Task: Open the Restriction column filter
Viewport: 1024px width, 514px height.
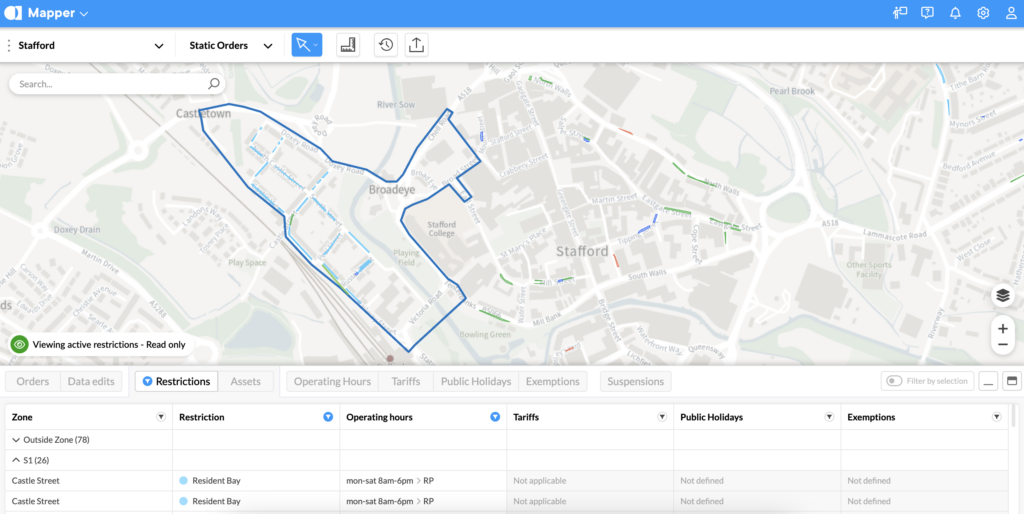Action: click(328, 417)
